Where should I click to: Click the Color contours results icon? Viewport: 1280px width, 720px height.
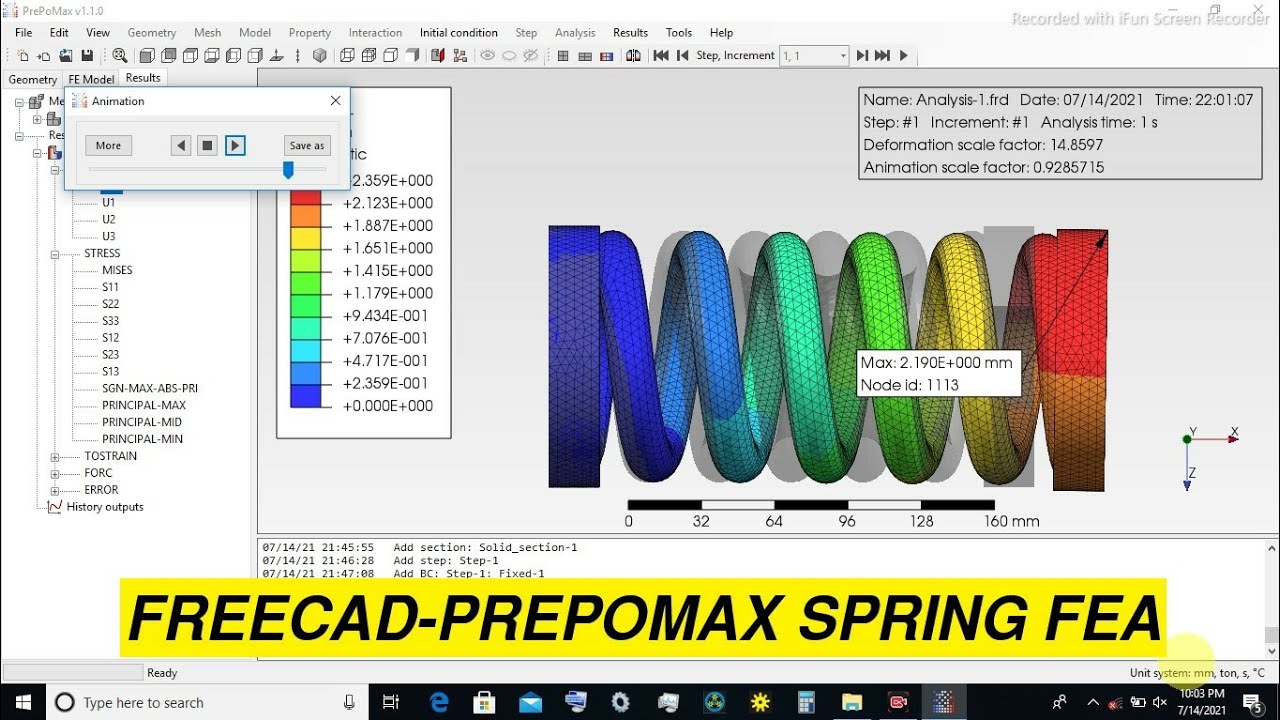(606, 56)
